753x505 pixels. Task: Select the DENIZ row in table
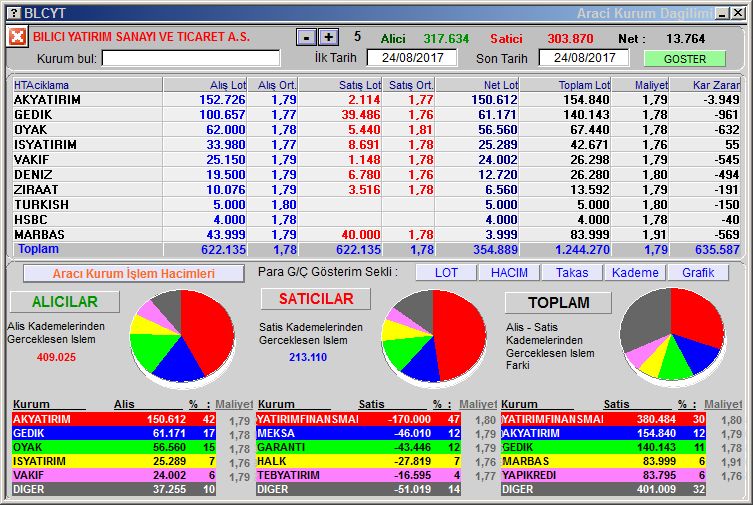(x=376, y=175)
